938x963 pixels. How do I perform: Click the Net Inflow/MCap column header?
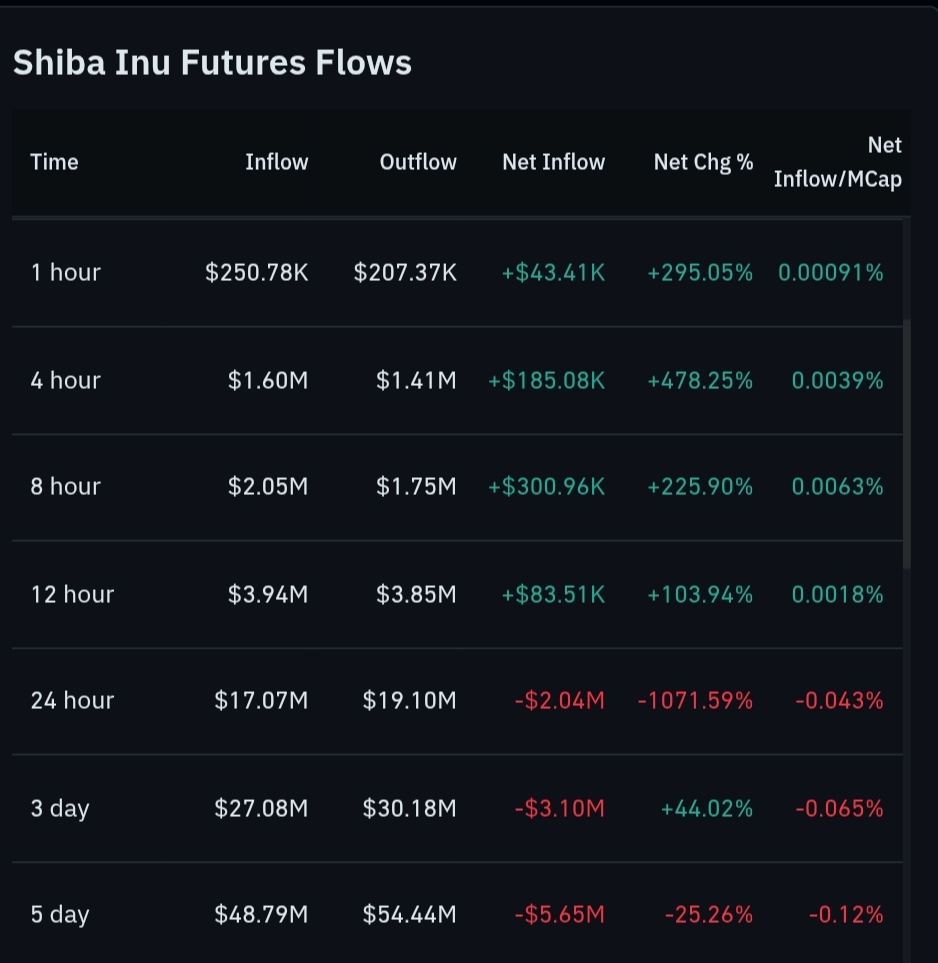[x=838, y=162]
